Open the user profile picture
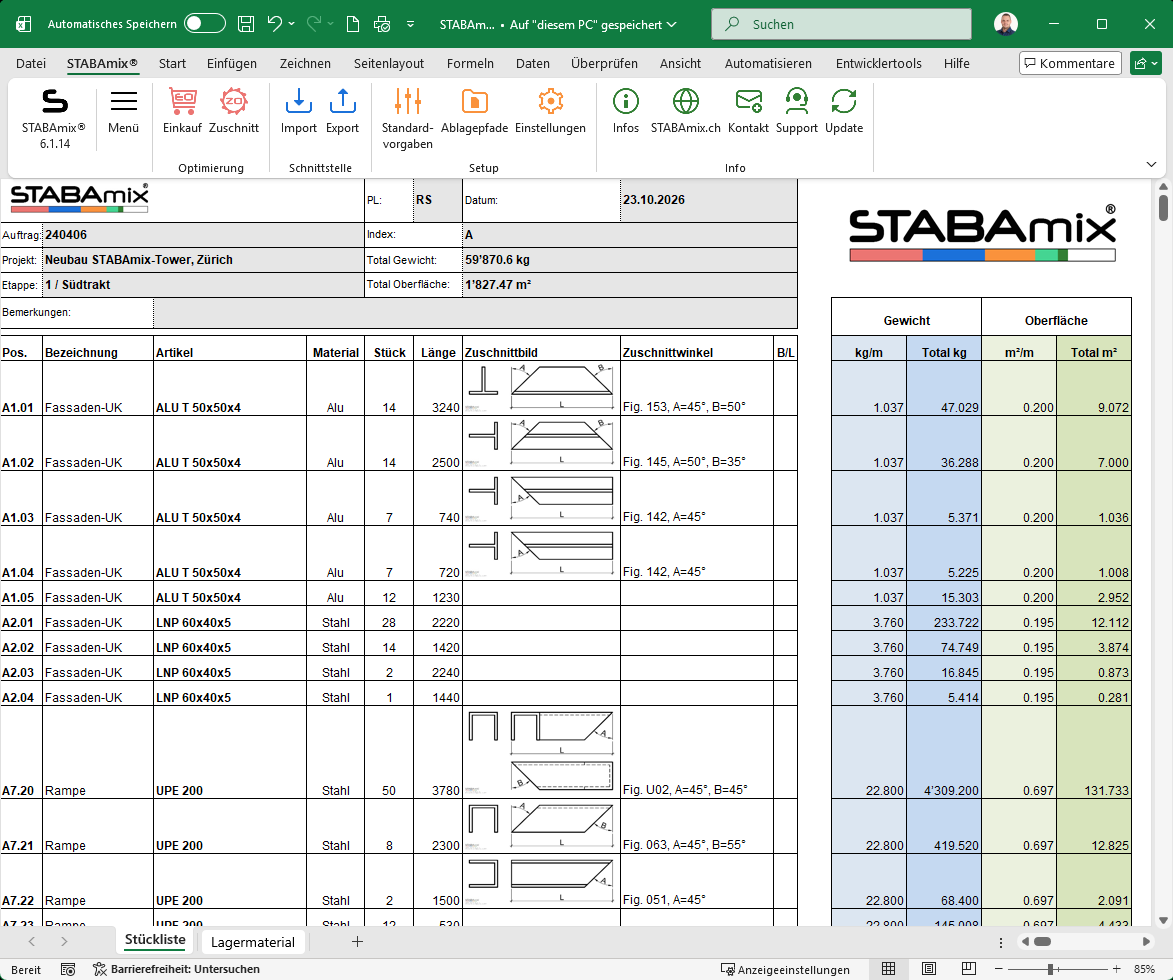Image resolution: width=1173 pixels, height=980 pixels. (x=1006, y=24)
